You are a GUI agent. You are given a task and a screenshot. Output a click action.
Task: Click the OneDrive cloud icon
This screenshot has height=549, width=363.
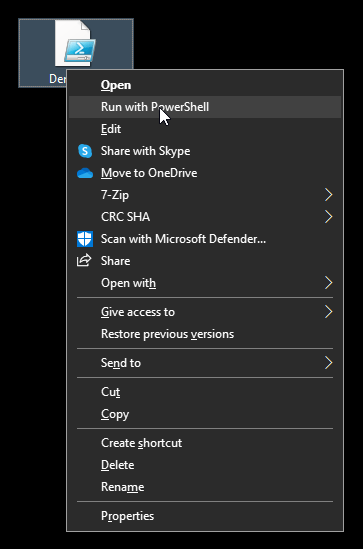pyautogui.click(x=85, y=173)
